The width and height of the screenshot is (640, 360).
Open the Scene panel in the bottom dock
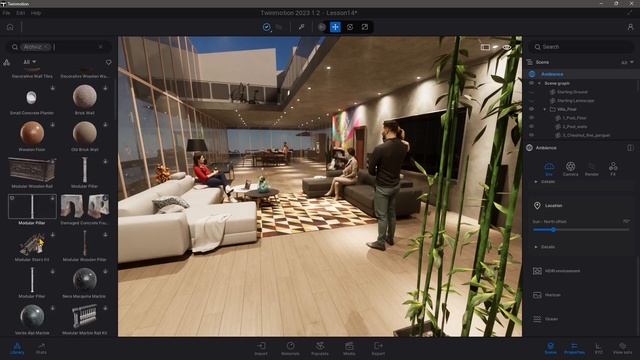[550, 349]
